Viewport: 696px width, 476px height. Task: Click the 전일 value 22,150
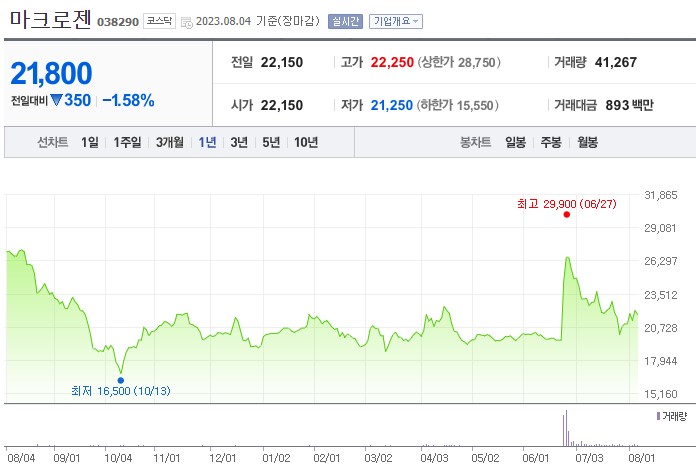(281, 62)
